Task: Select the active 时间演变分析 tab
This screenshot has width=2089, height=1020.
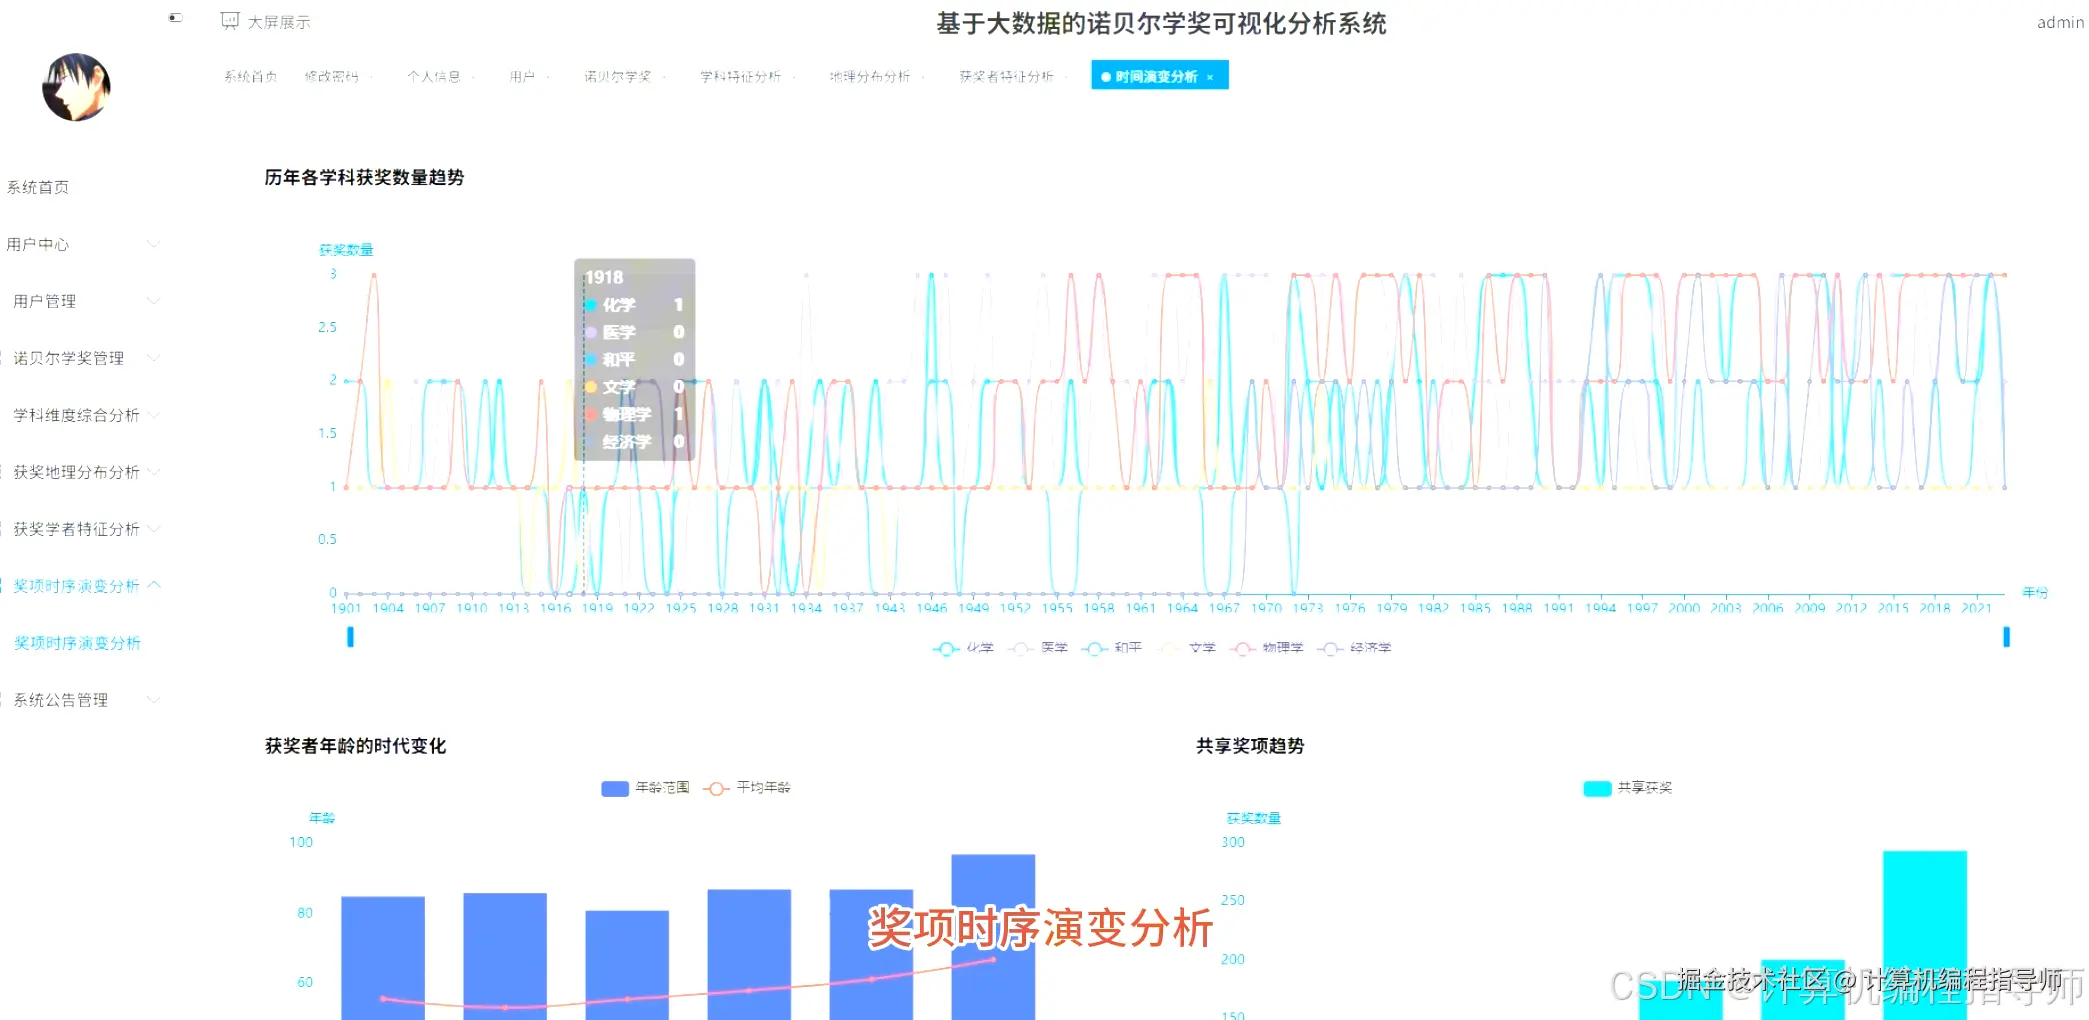Action: click(x=1156, y=76)
